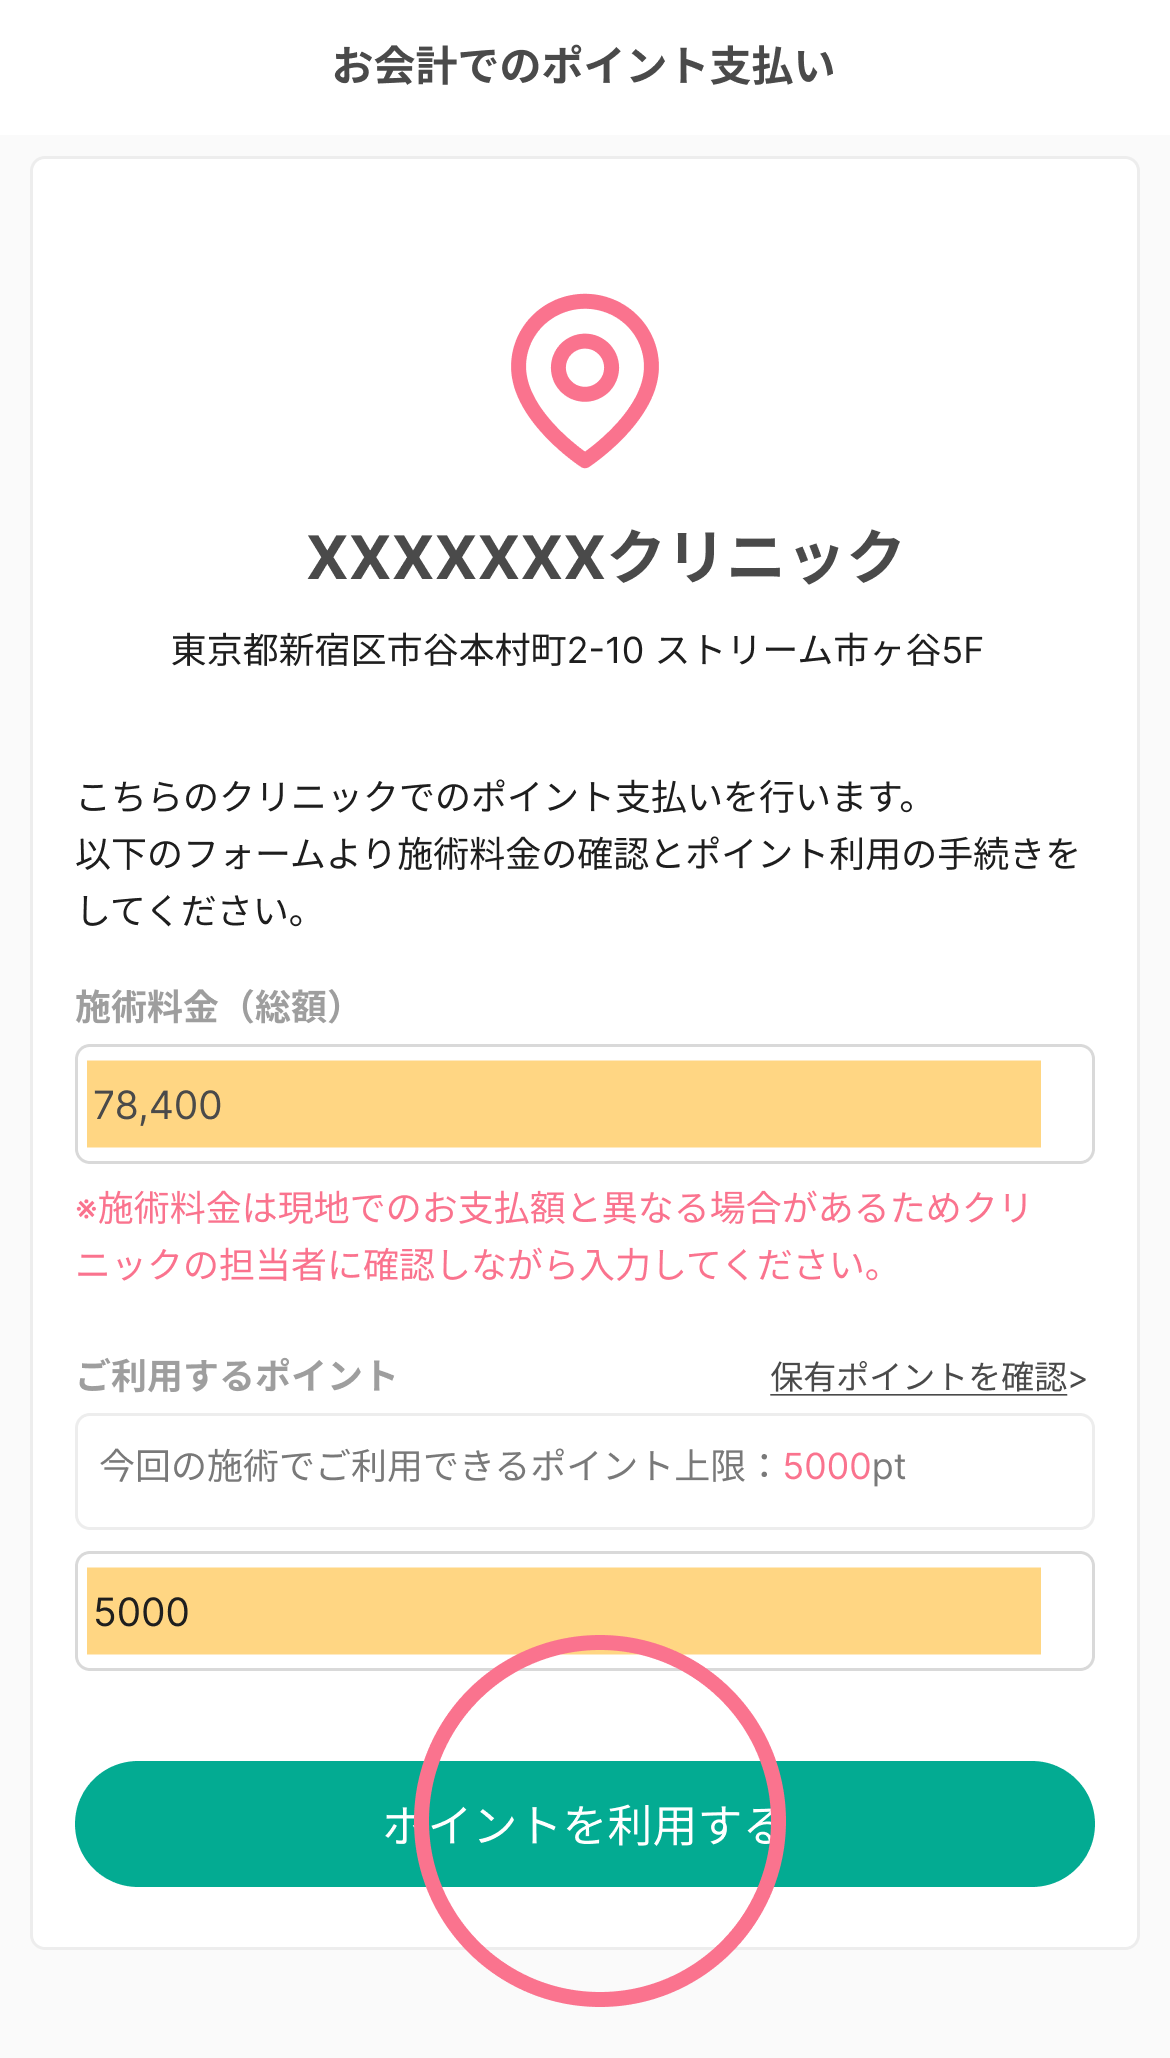Image resolution: width=1170 pixels, height=2058 pixels.
Task: Click the chevron after 保有ポイントを確認
Action: [1078, 1379]
